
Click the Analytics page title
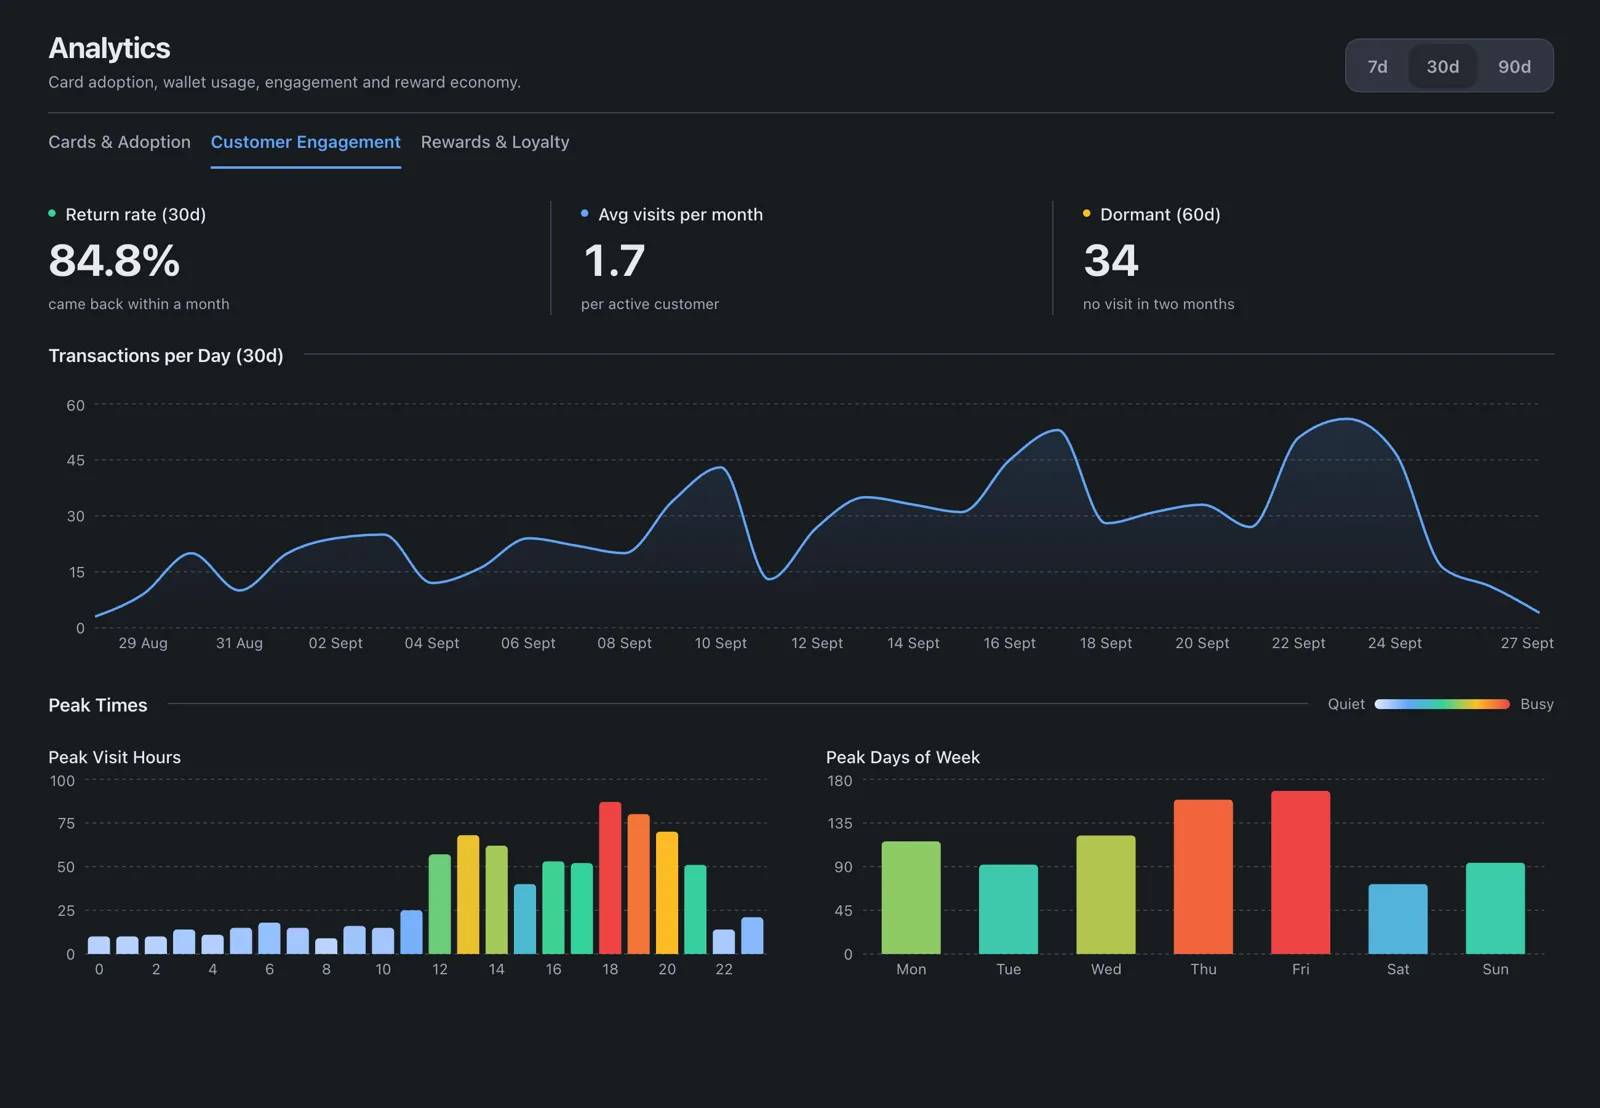[109, 48]
